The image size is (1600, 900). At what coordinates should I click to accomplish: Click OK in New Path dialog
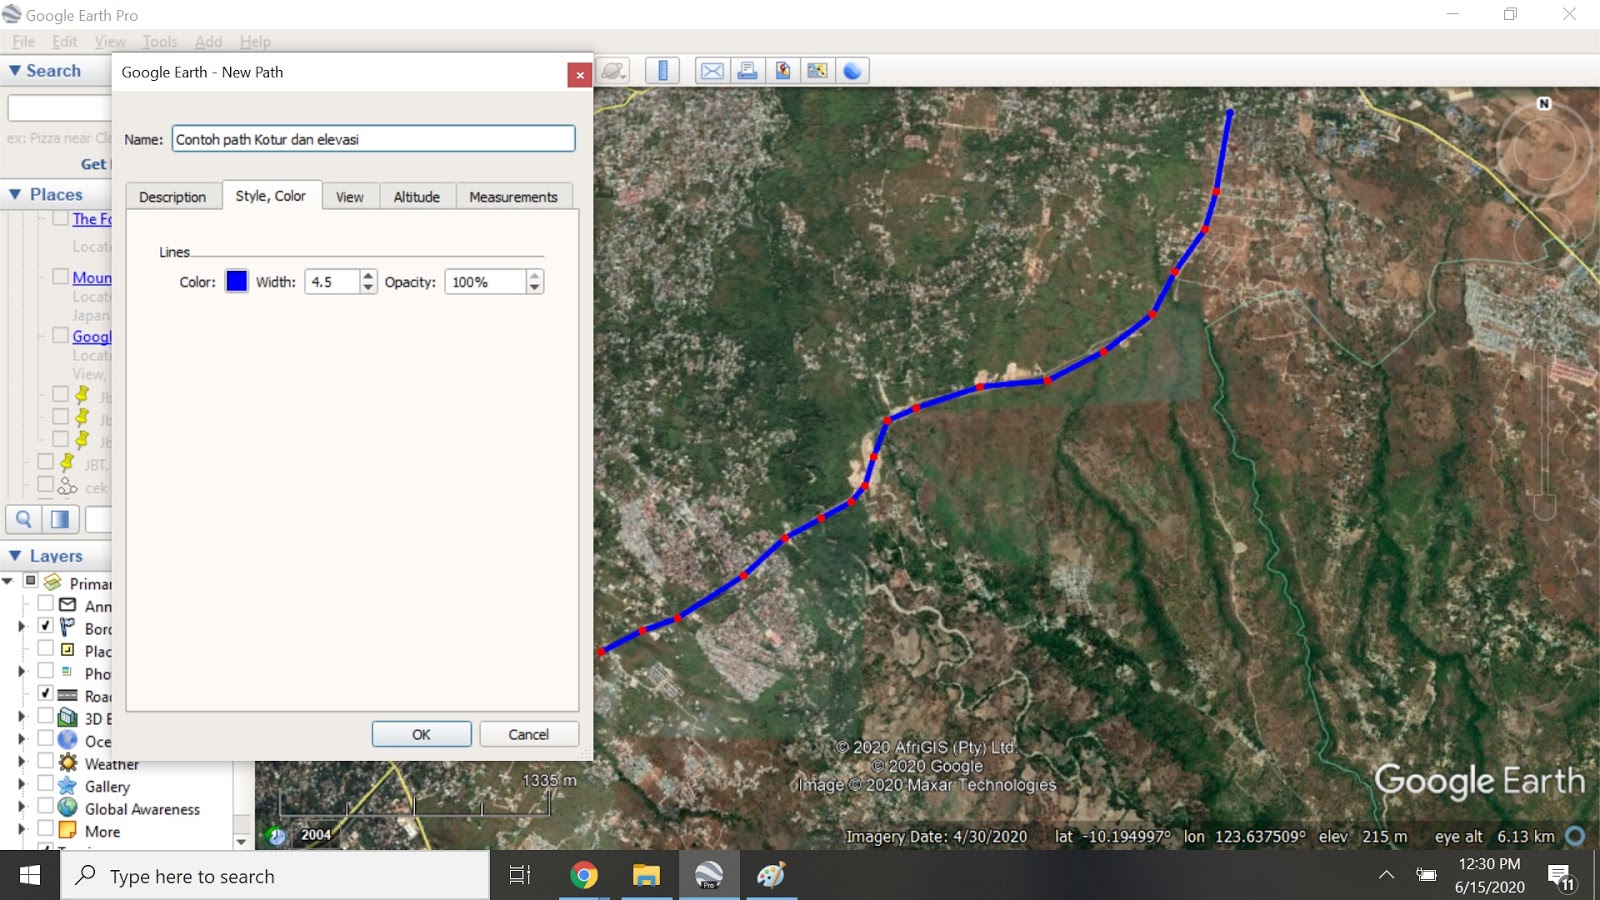(x=422, y=734)
